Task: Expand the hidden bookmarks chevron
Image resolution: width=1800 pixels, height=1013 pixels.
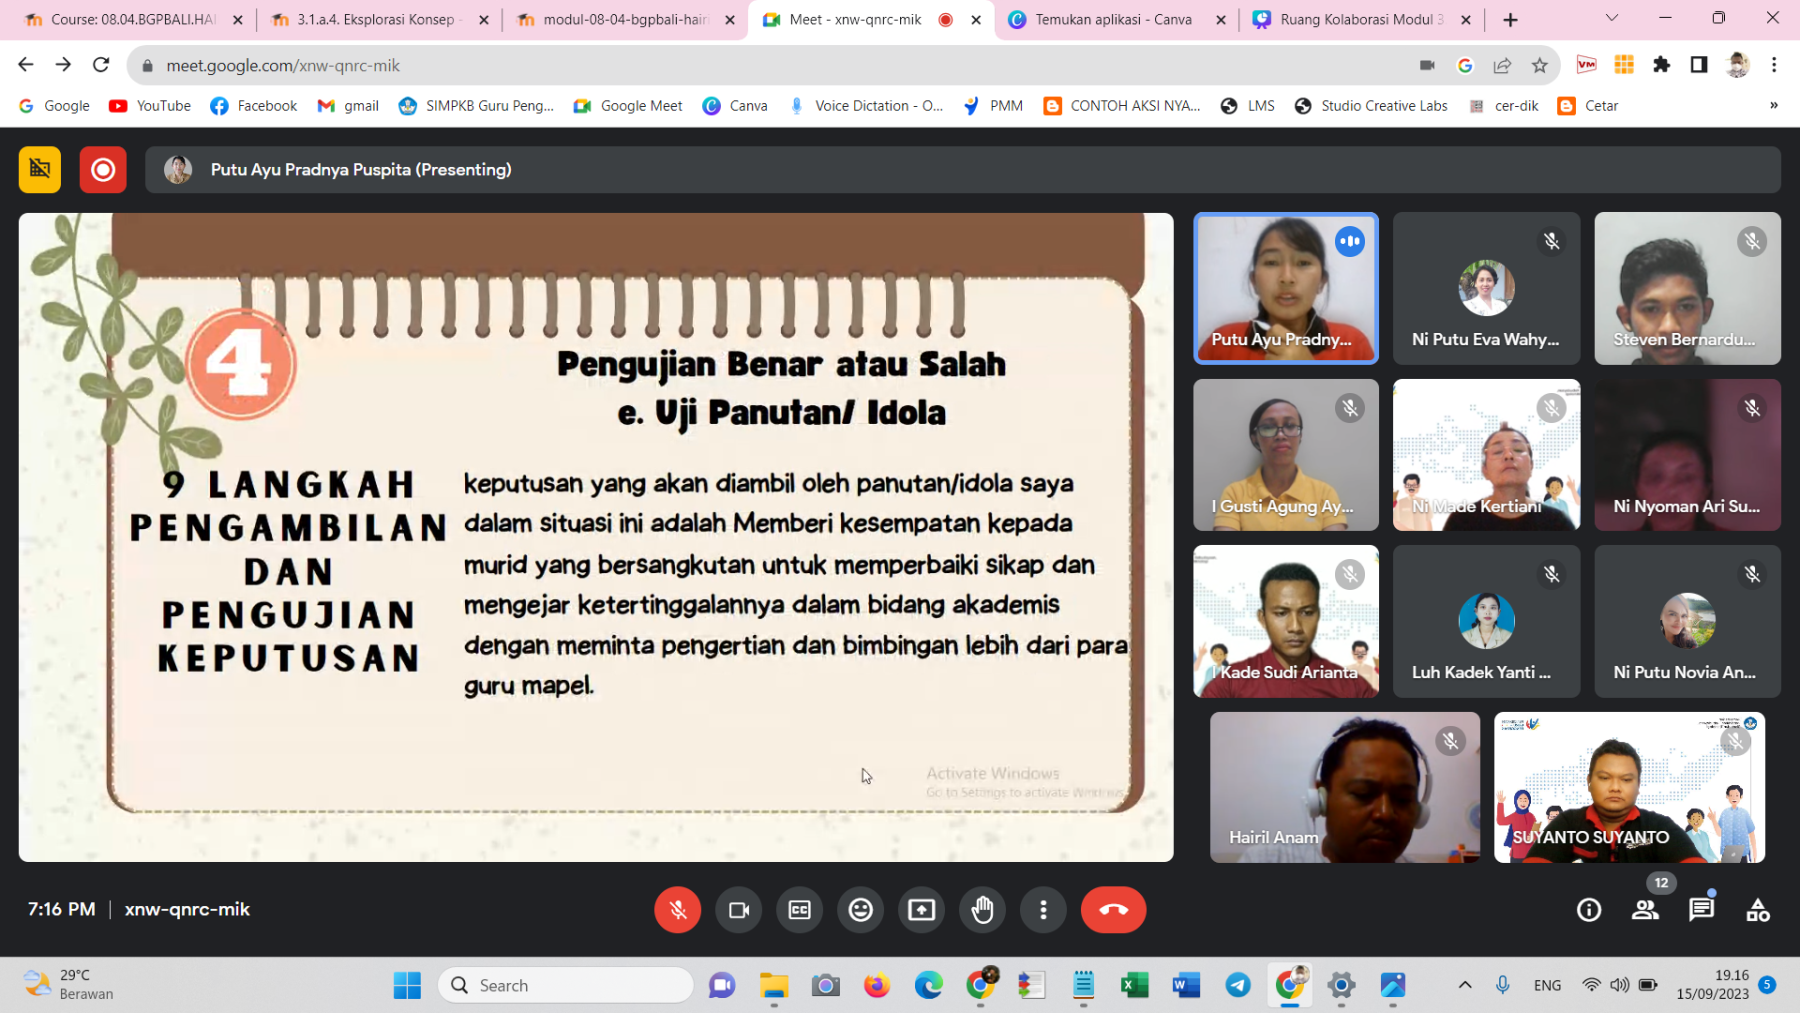Action: (x=1773, y=106)
